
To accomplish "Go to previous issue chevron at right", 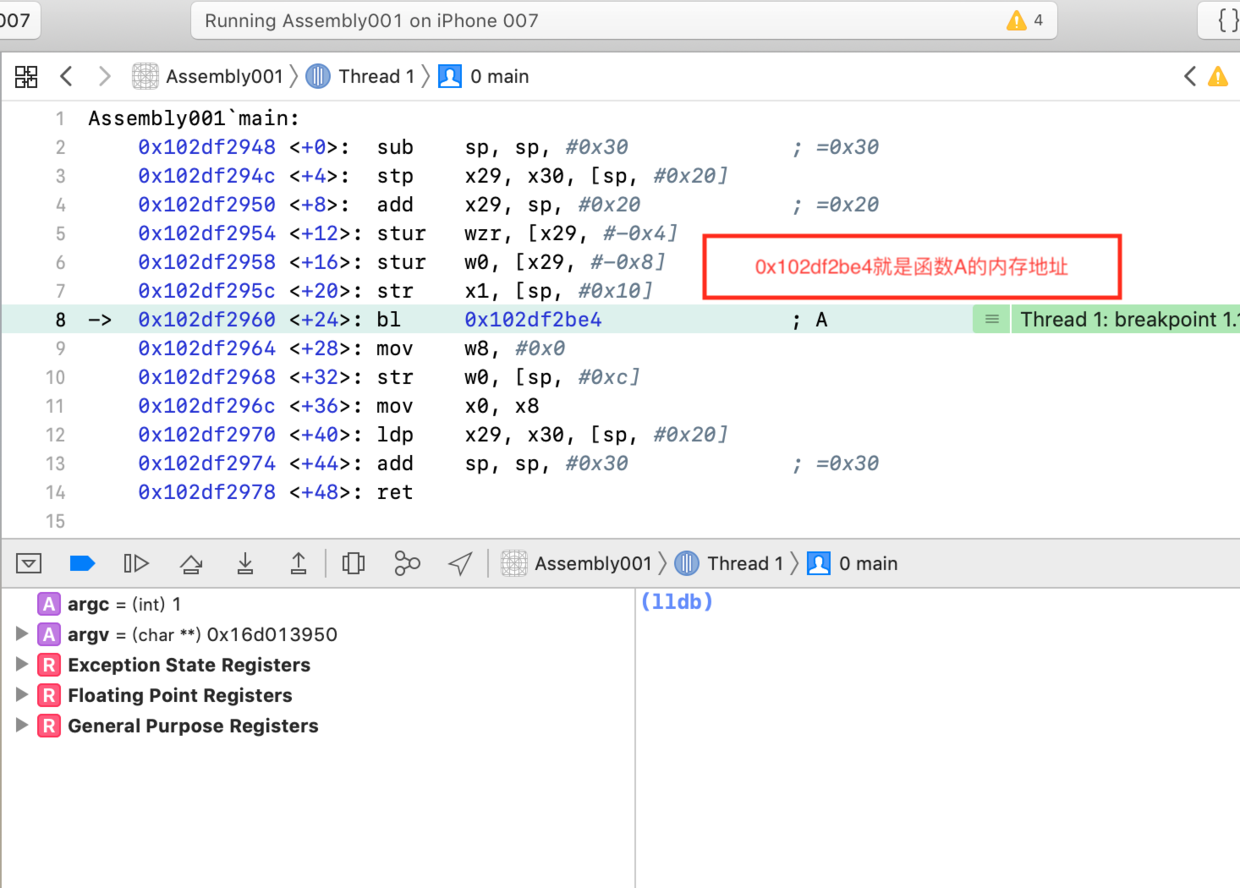I will point(1190,77).
